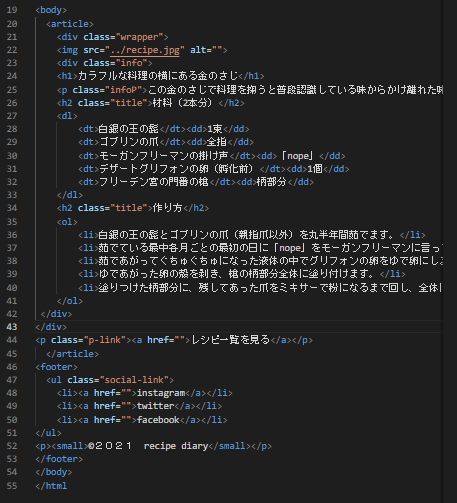Place cursor at the opening dl tag
The width and height of the screenshot is (457, 503).
[67, 116]
